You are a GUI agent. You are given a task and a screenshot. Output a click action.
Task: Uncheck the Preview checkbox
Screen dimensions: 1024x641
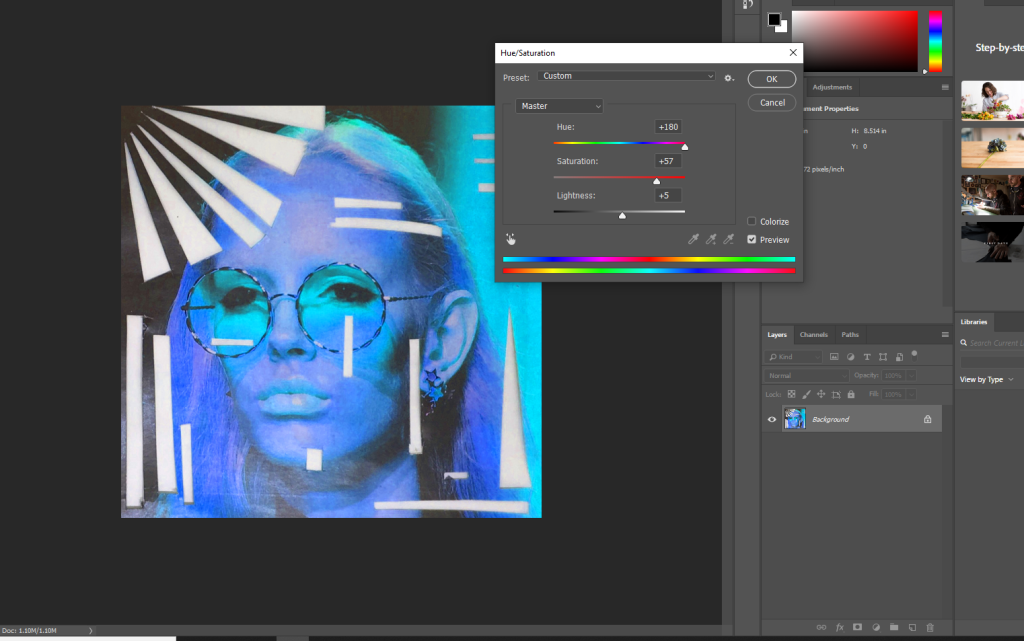pos(752,240)
